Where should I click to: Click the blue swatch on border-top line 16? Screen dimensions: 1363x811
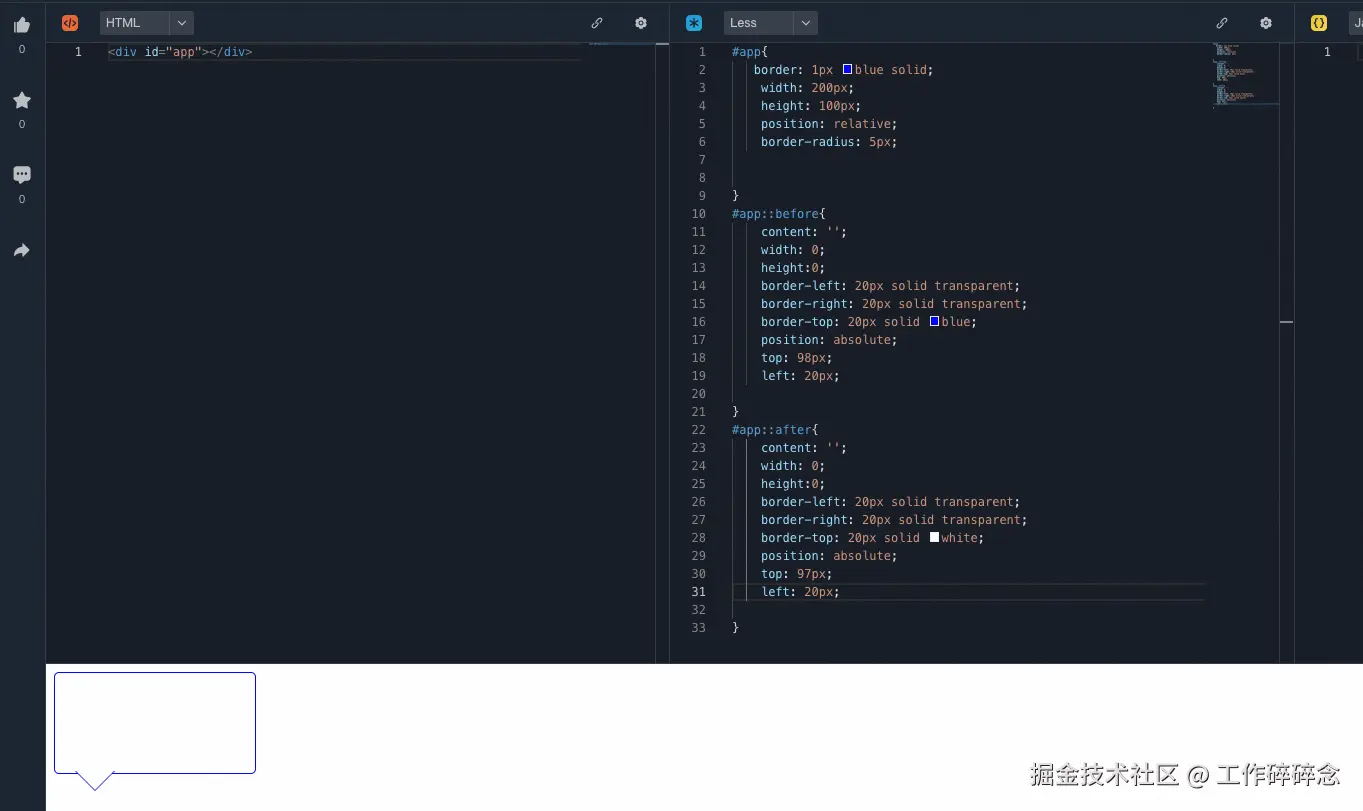934,321
